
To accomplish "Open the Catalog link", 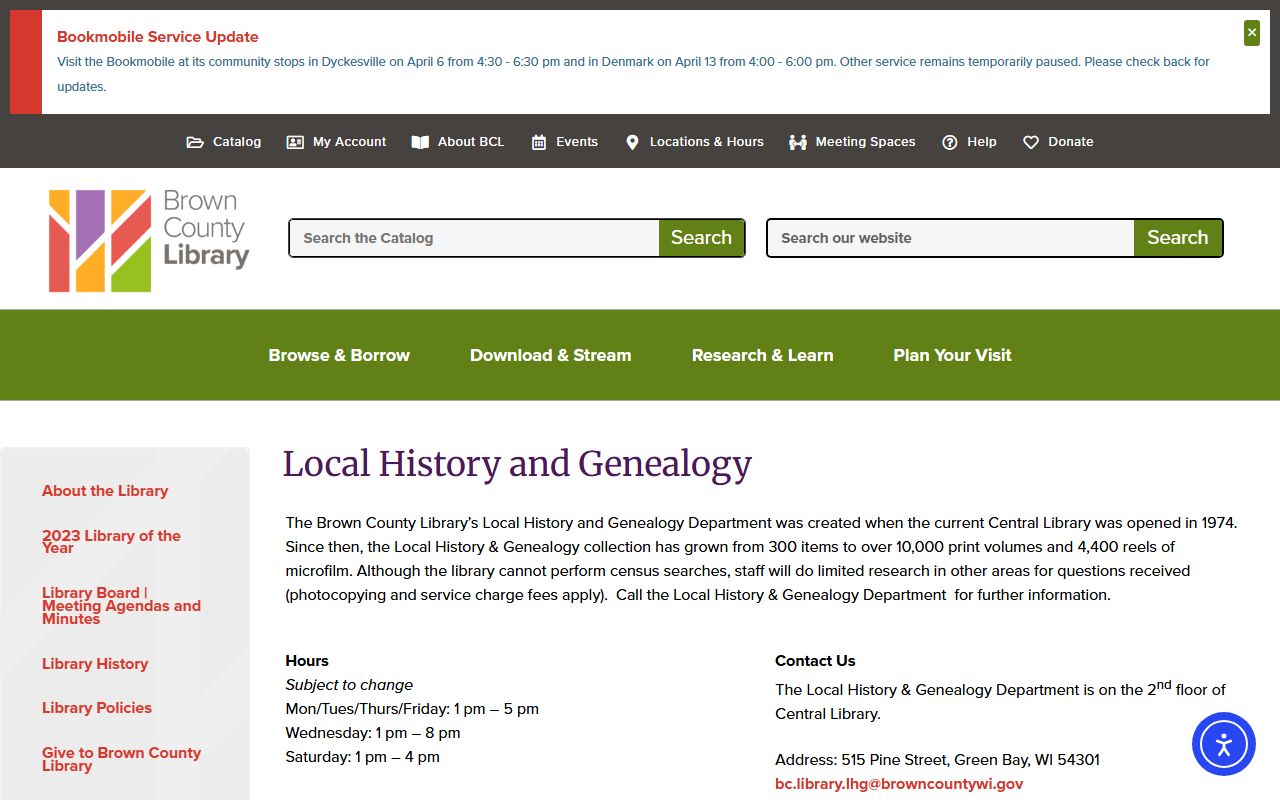I will point(237,142).
